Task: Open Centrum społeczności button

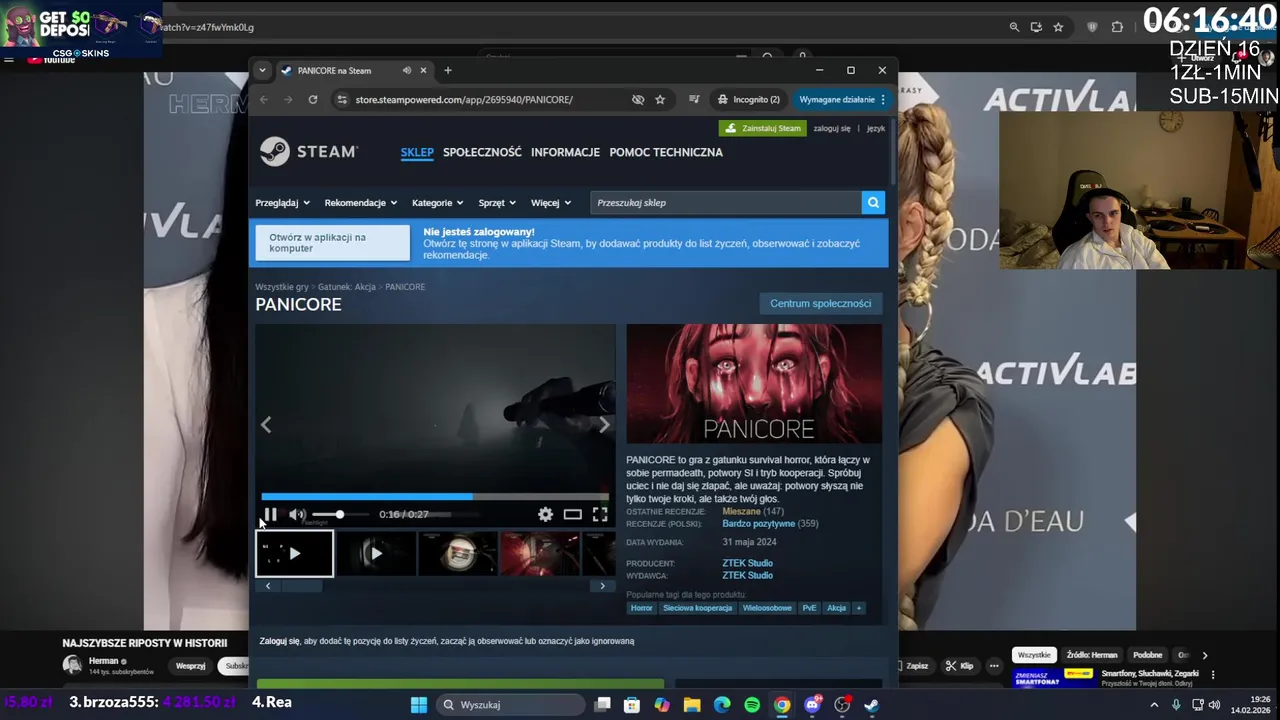Action: (x=820, y=303)
